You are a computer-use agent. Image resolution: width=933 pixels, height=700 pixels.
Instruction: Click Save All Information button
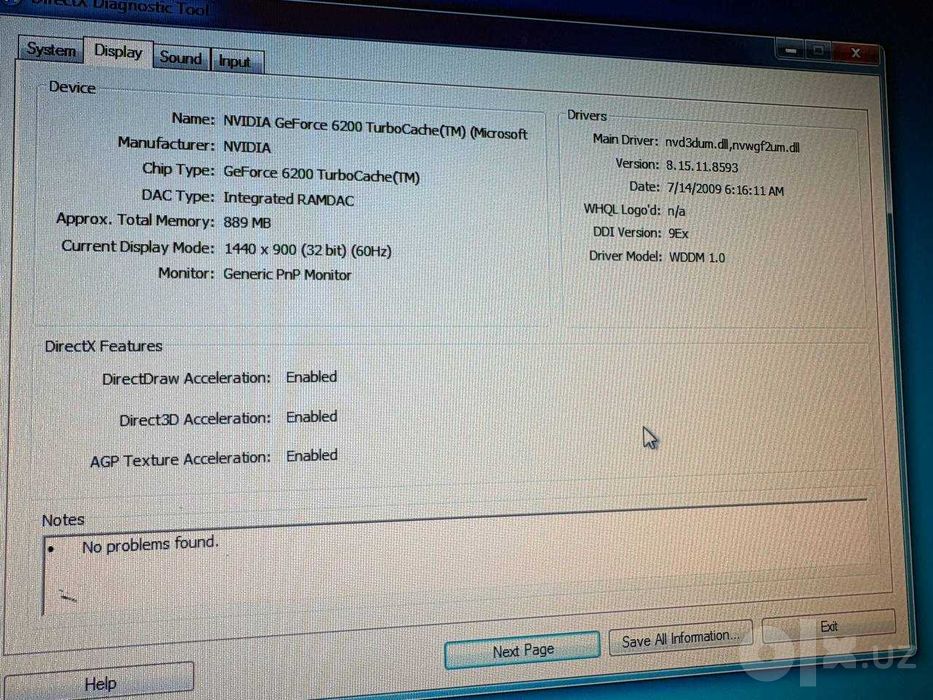pos(681,639)
